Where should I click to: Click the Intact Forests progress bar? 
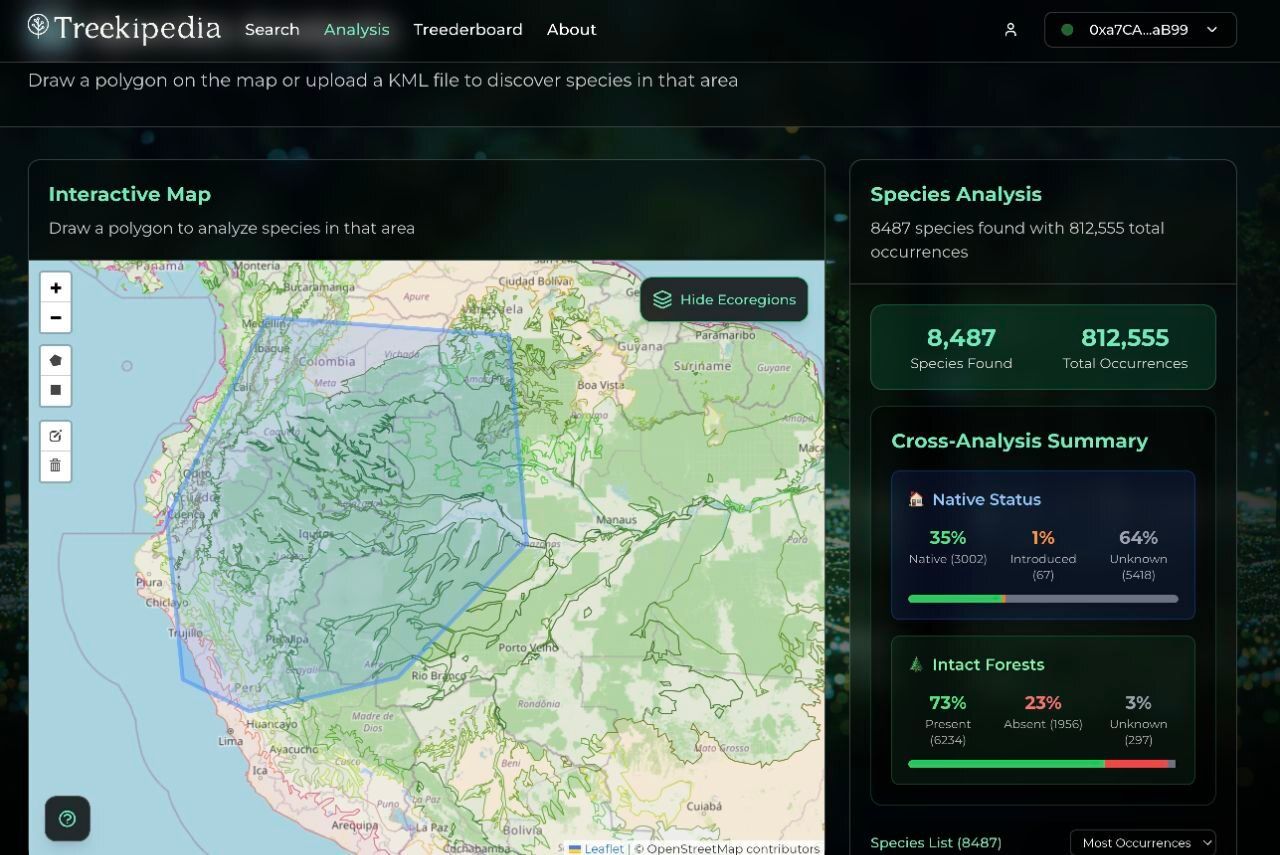pyautogui.click(x=1043, y=764)
